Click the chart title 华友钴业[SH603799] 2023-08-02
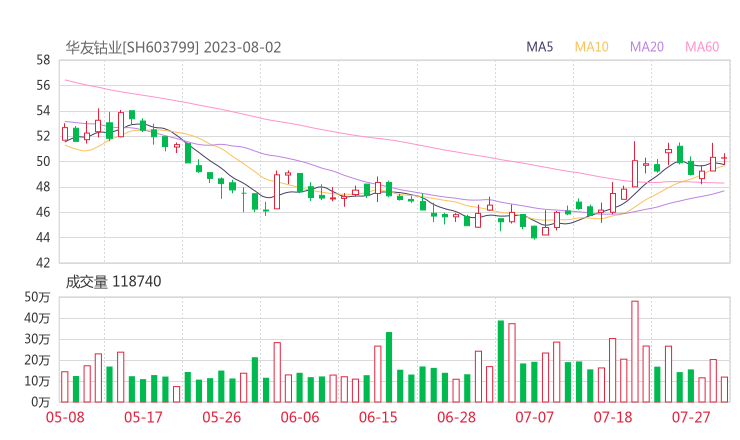 point(173,47)
